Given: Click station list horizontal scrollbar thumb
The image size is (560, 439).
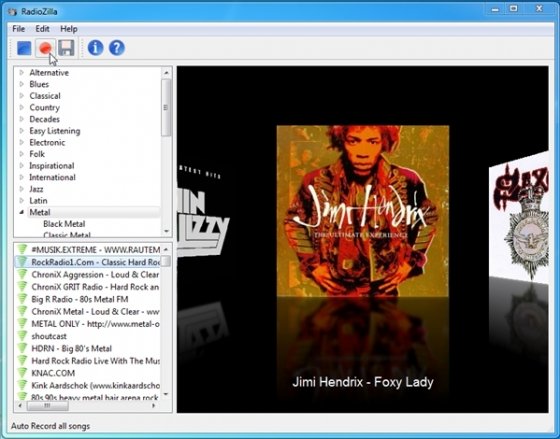Looking at the screenshot, I should pyautogui.click(x=48, y=405).
